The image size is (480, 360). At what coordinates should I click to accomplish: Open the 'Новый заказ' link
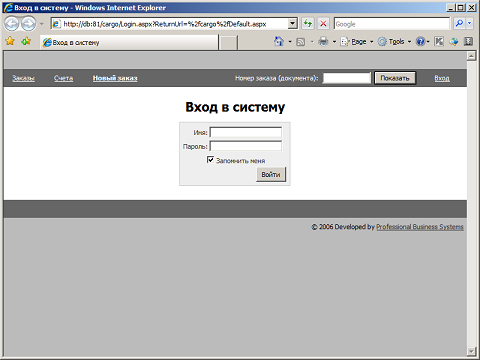pyautogui.click(x=115, y=78)
